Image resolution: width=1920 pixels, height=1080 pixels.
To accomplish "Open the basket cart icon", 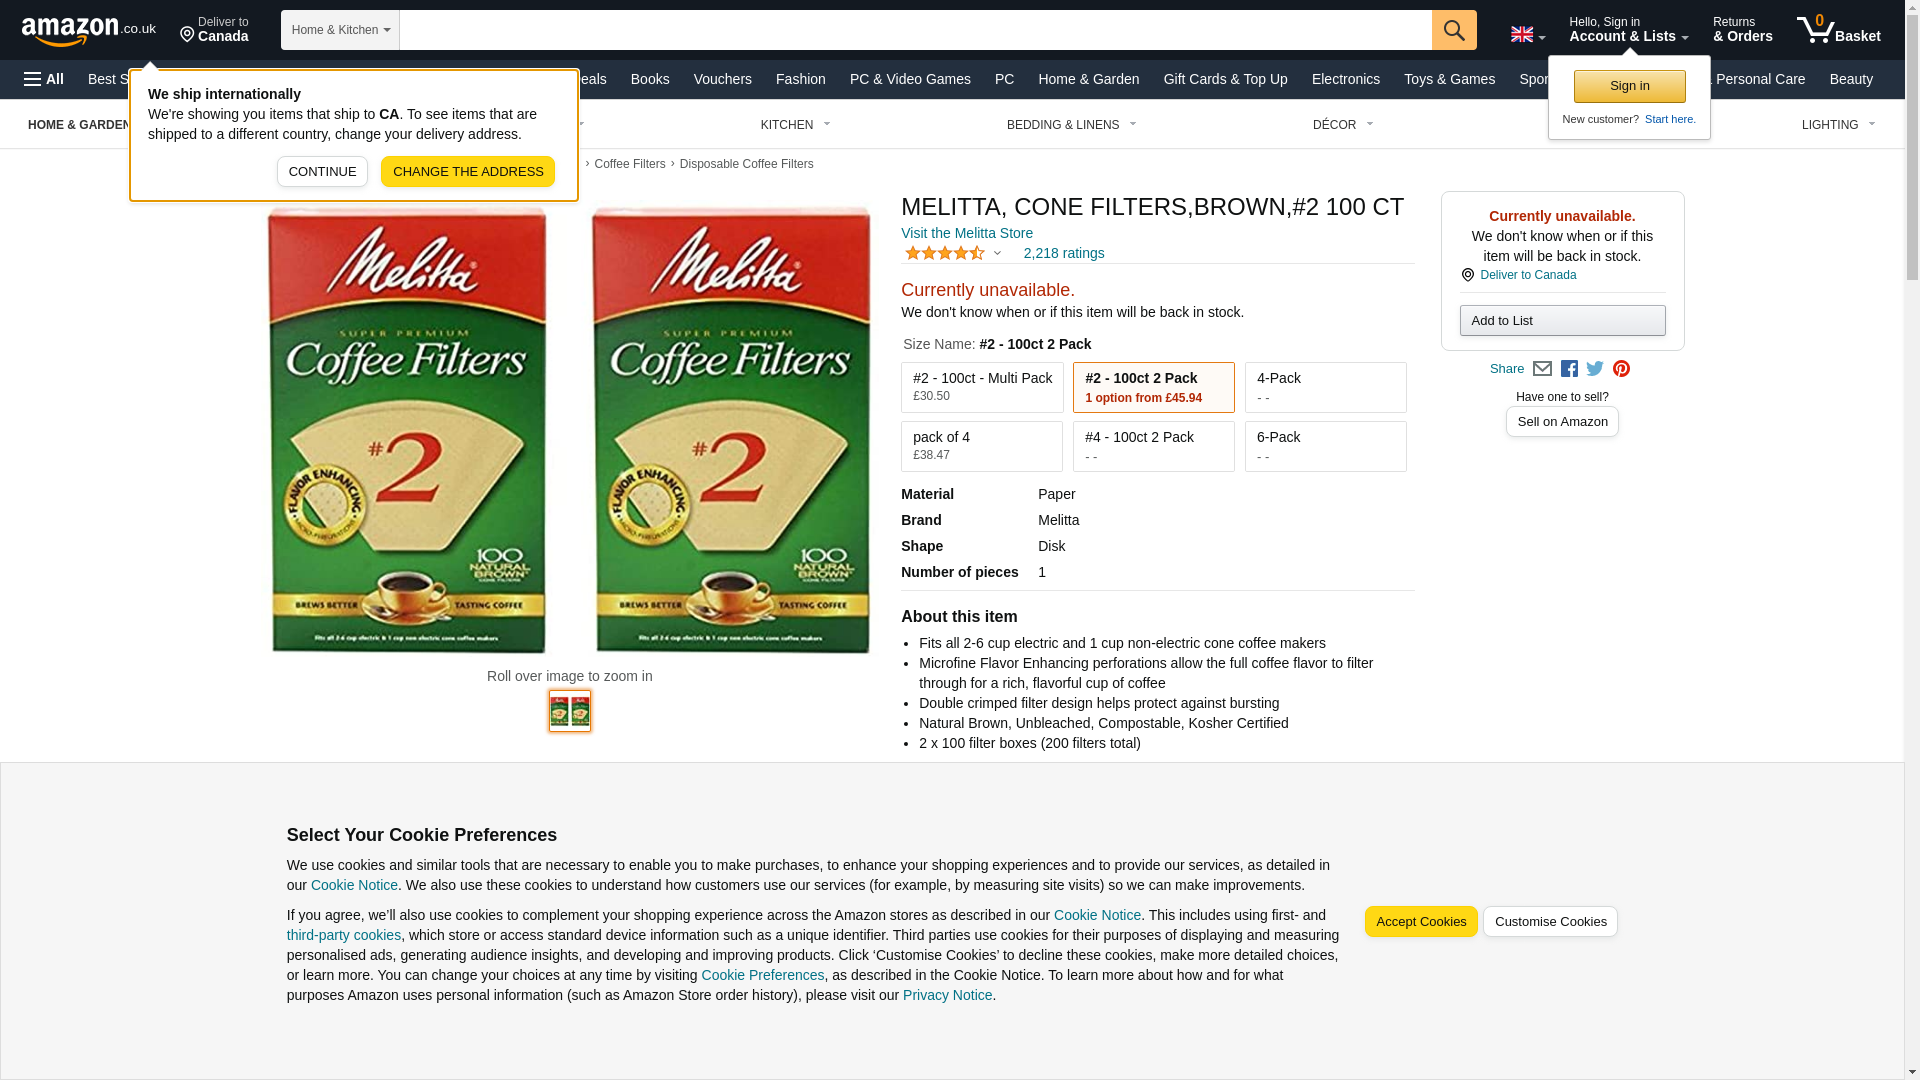I will tap(1838, 30).
